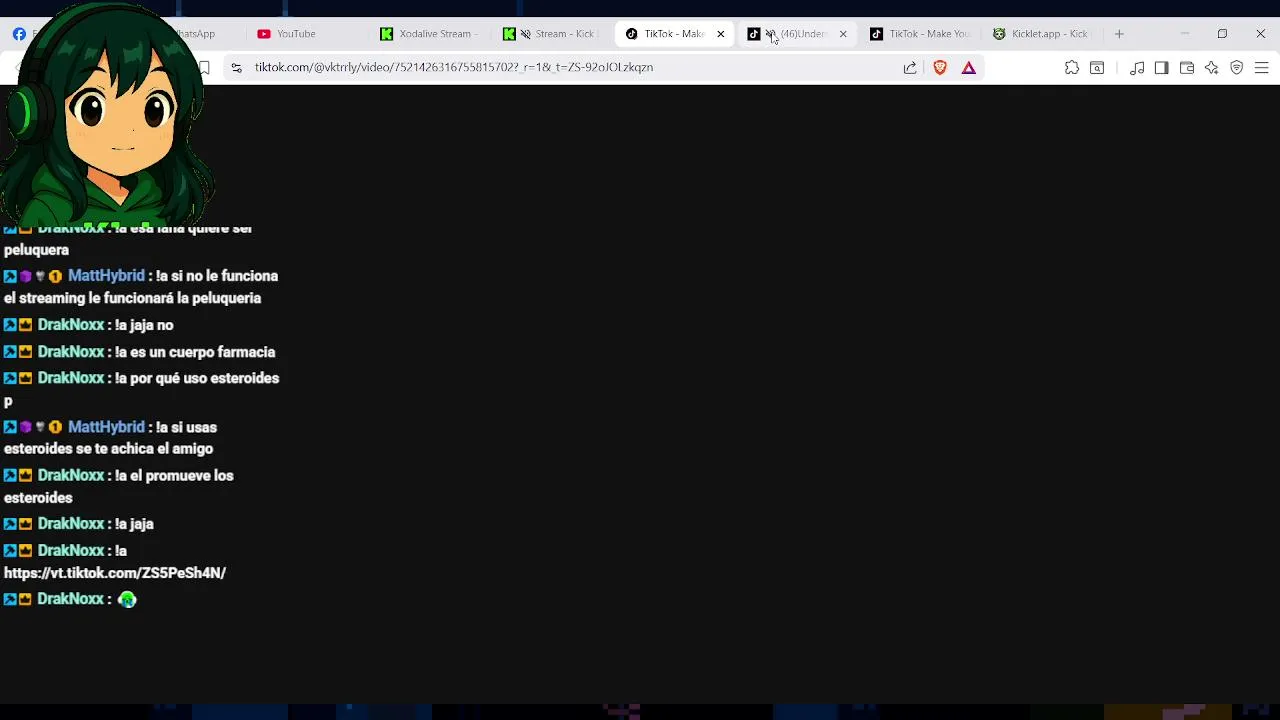1280x720 pixels.
Task: Toggle the browser sidebar panel icon
Action: click(x=1161, y=68)
